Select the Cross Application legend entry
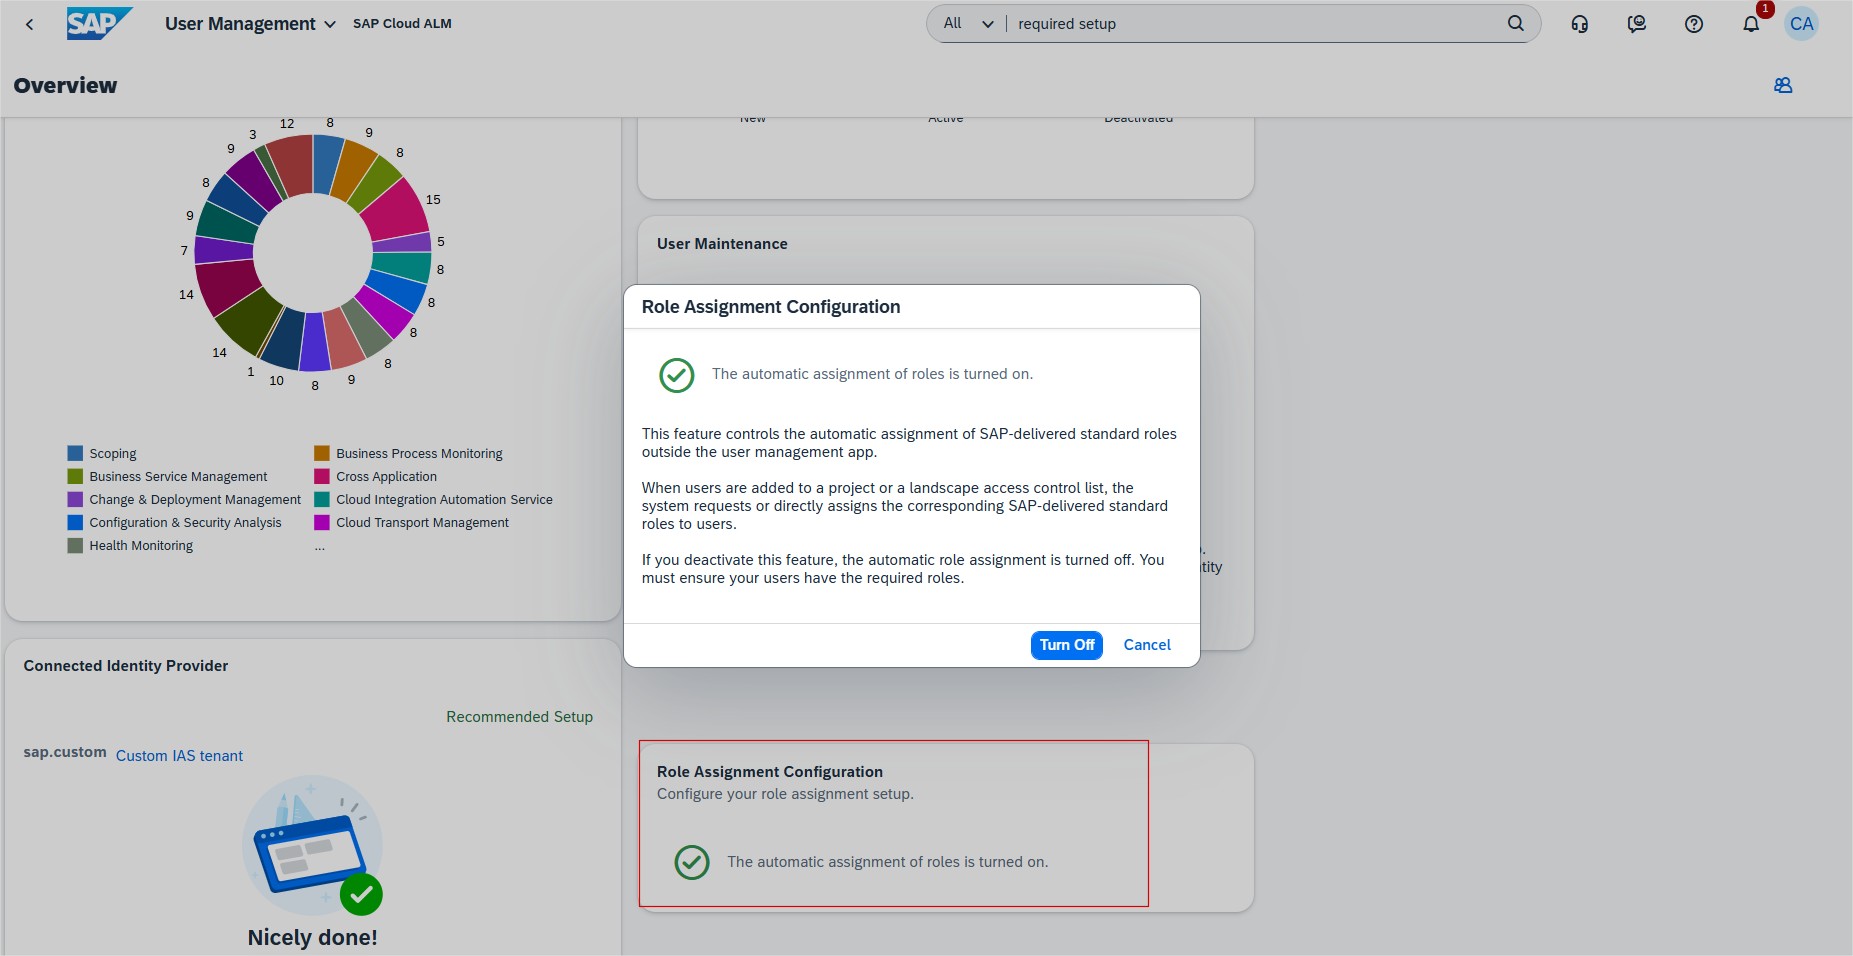 [386, 477]
